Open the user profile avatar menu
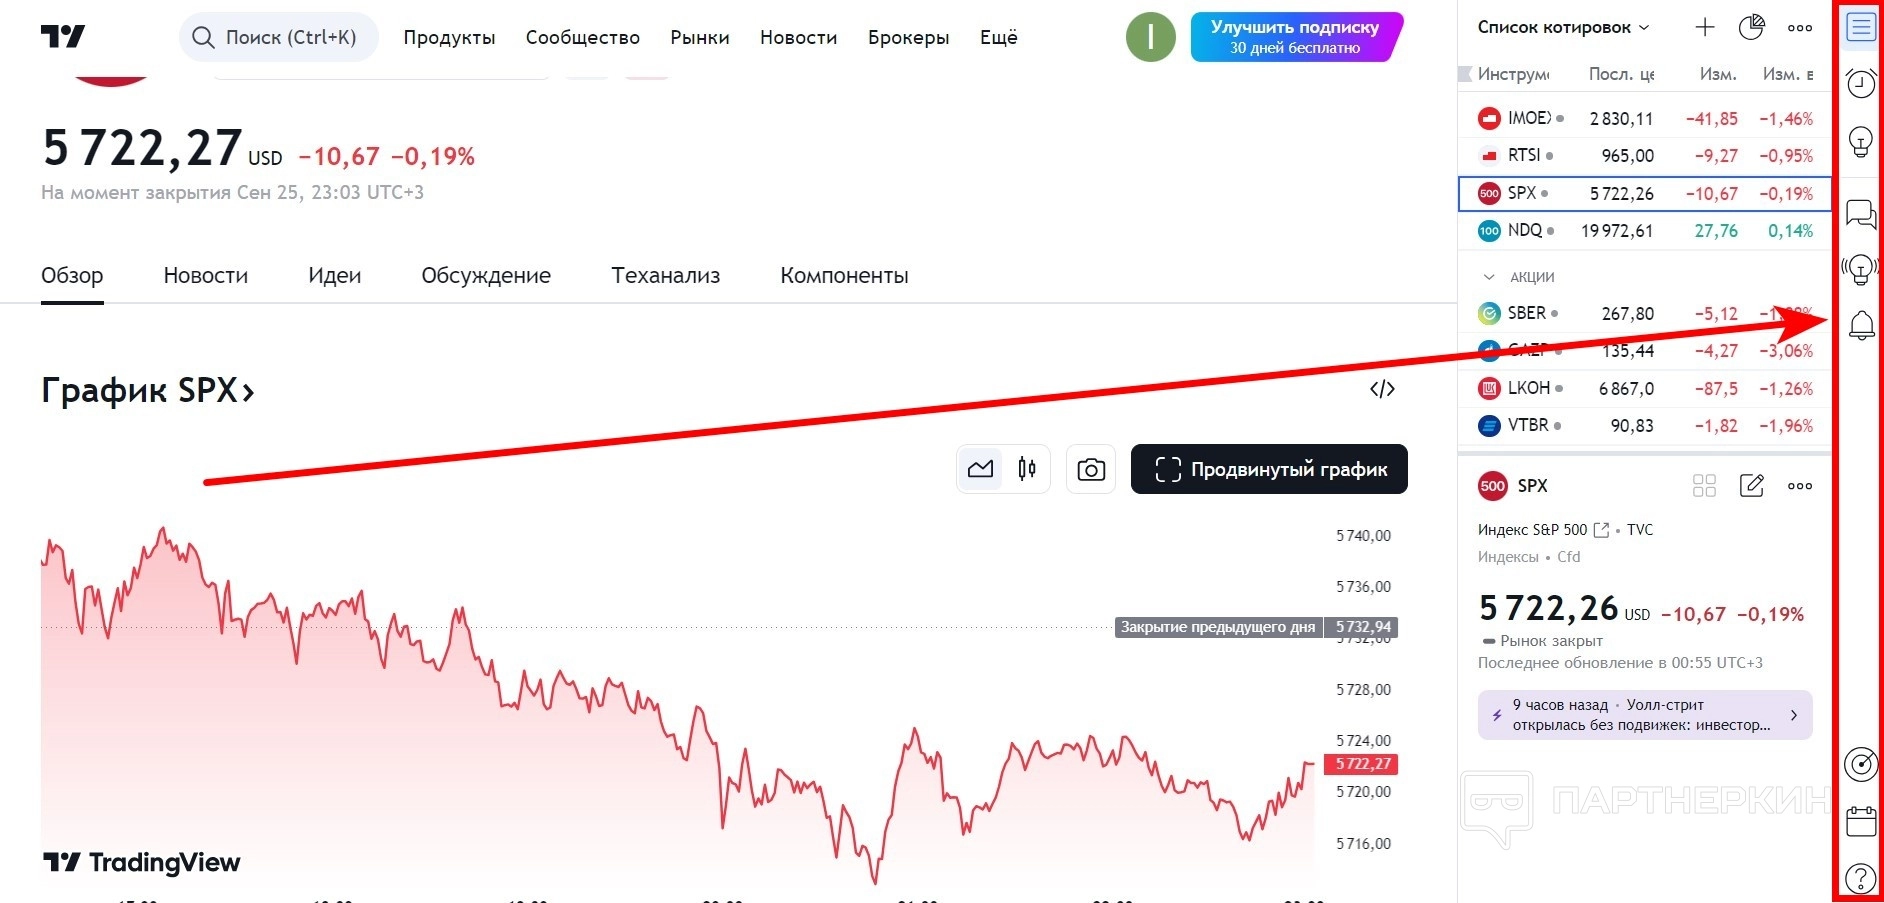Screen dimensions: 1884x903 pos(1150,37)
